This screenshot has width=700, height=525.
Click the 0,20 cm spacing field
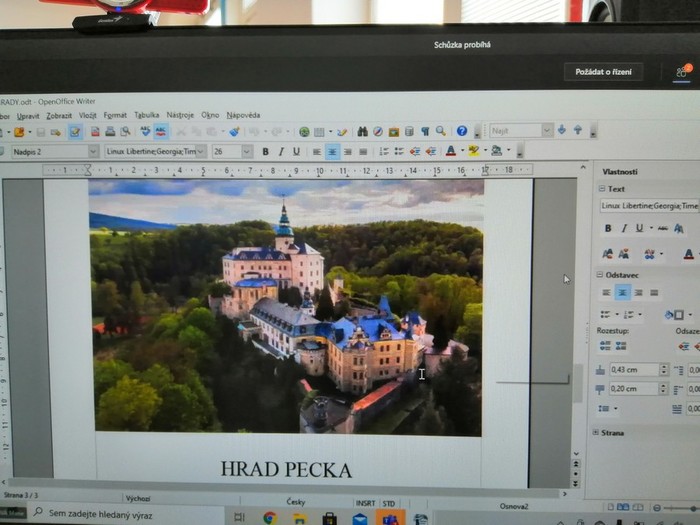(x=634, y=389)
